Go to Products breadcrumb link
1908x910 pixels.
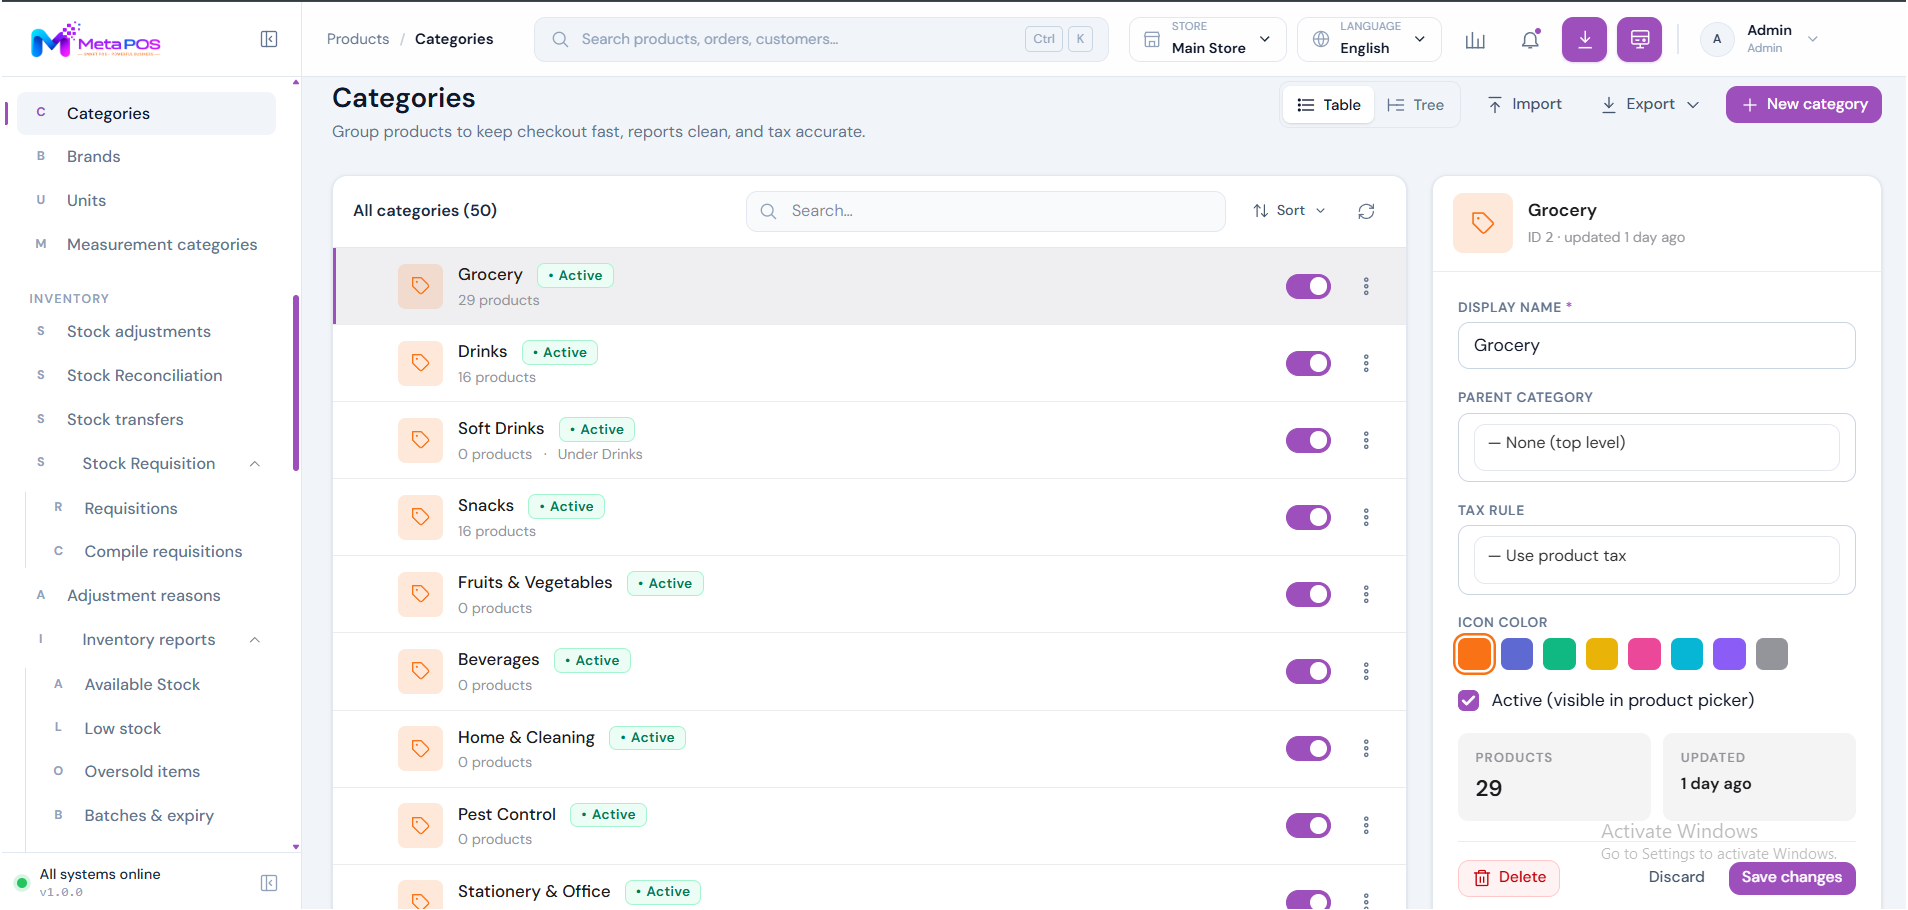(358, 39)
